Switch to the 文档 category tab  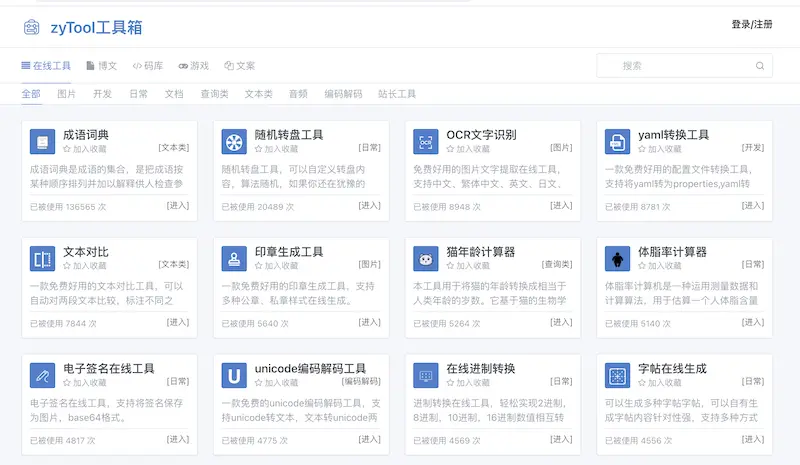[174, 94]
